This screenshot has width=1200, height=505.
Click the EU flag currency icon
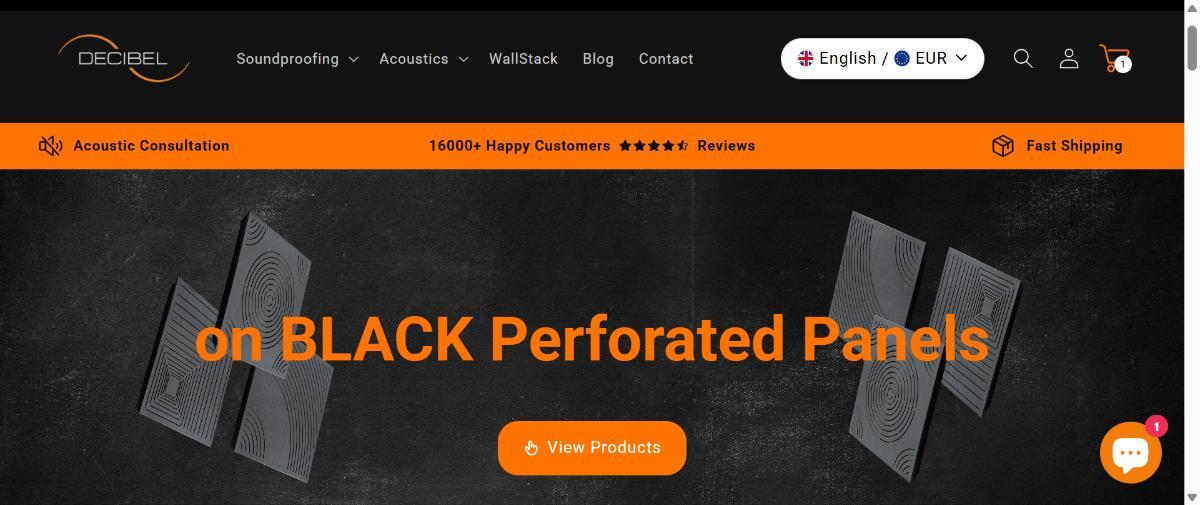[902, 58]
